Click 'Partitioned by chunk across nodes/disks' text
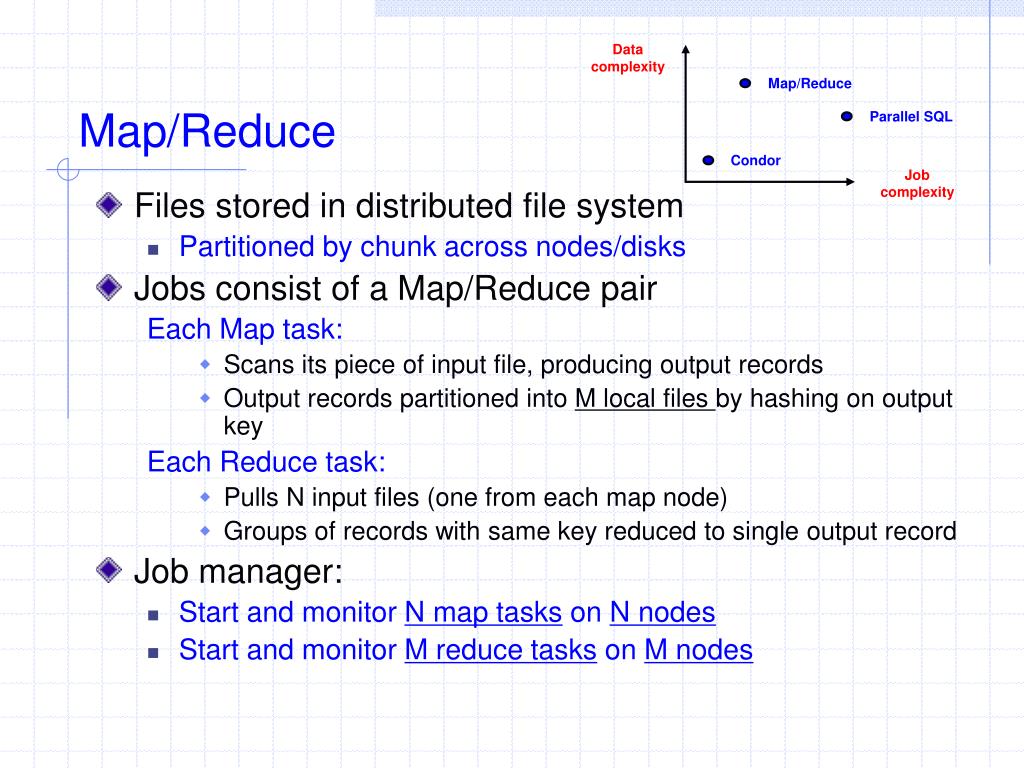This screenshot has width=1024, height=768. (432, 248)
